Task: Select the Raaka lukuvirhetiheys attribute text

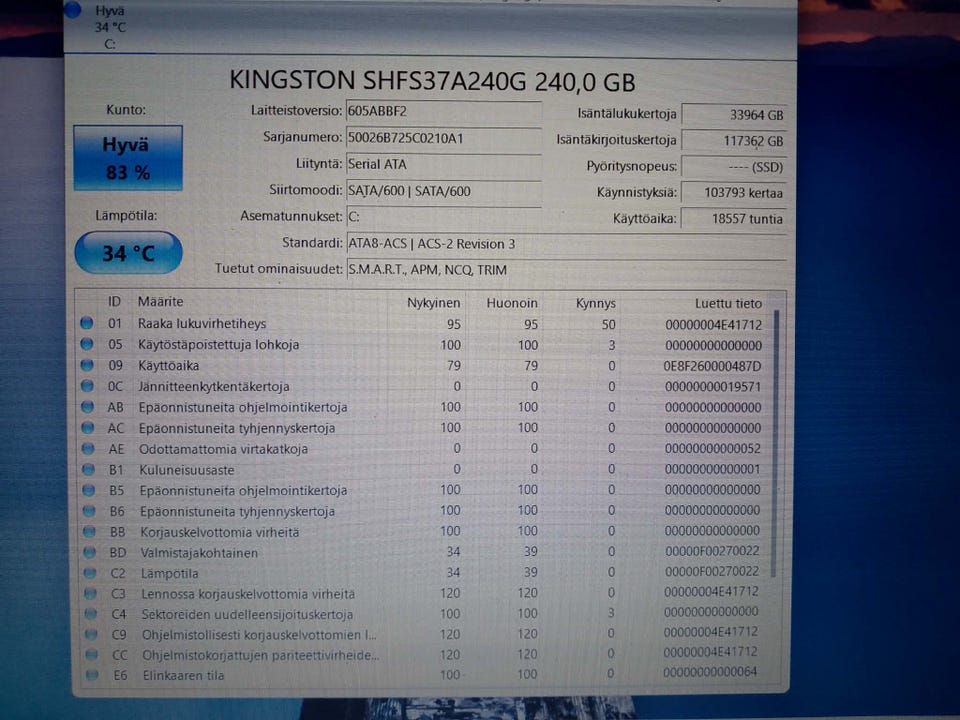Action: [x=201, y=323]
